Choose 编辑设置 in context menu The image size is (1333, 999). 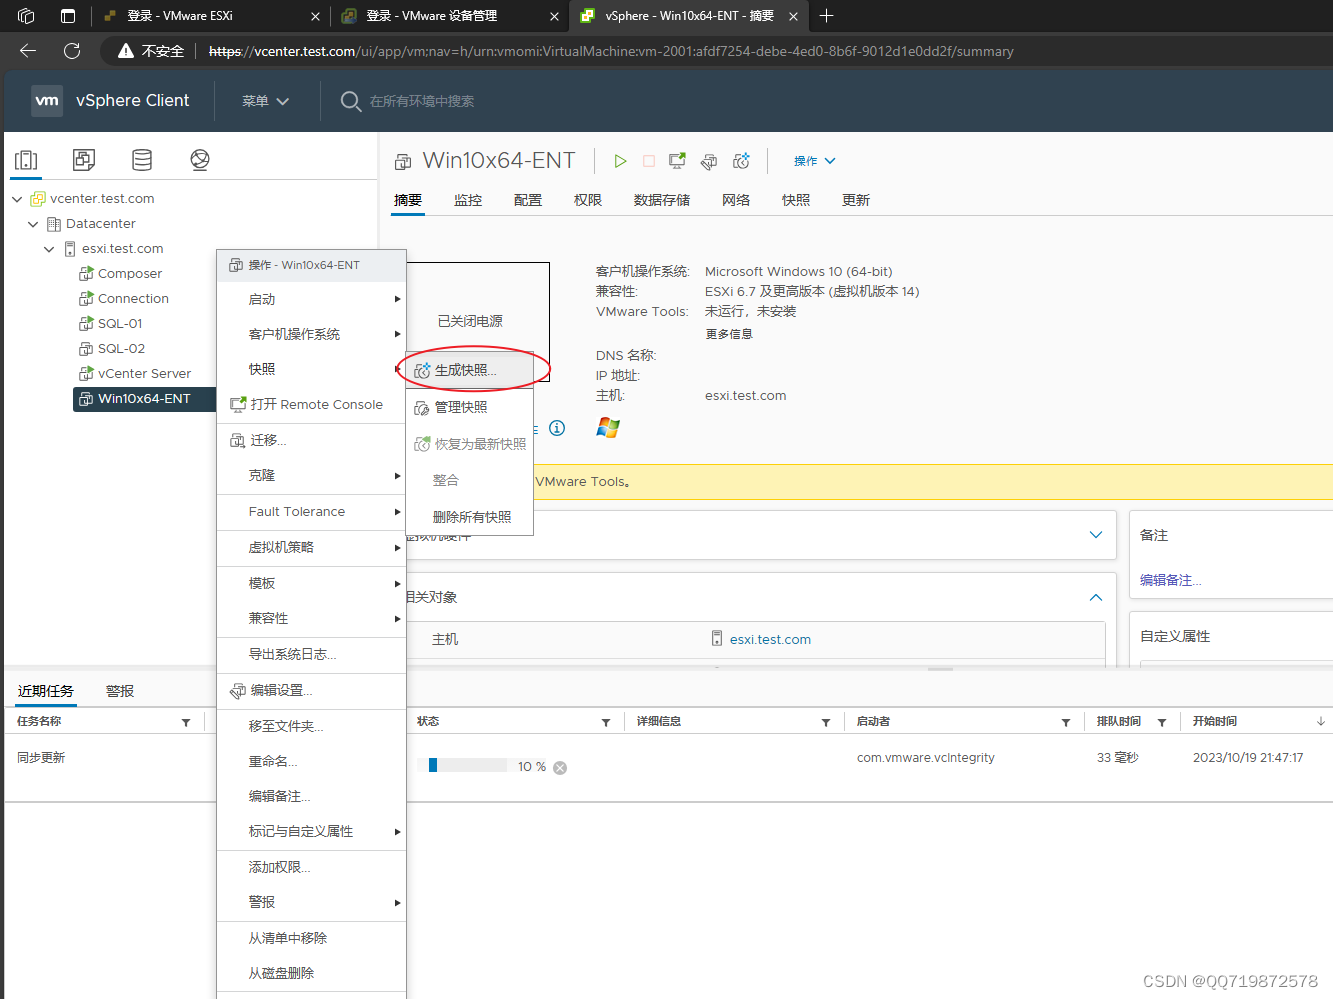311,691
